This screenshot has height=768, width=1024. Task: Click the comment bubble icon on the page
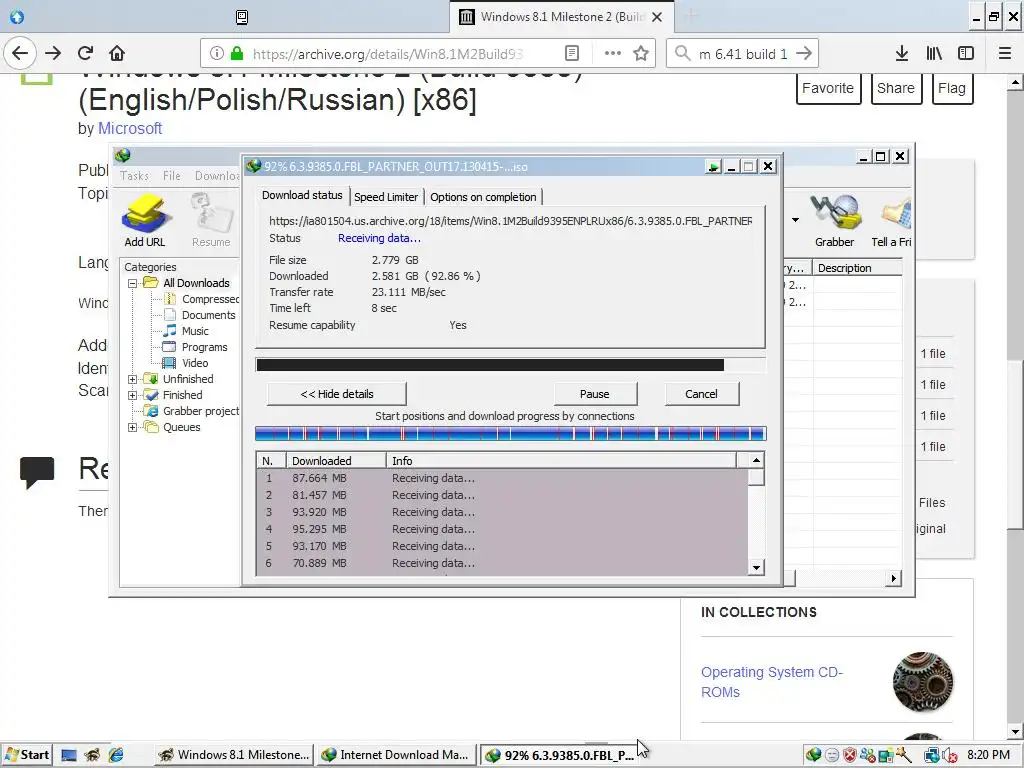(37, 473)
